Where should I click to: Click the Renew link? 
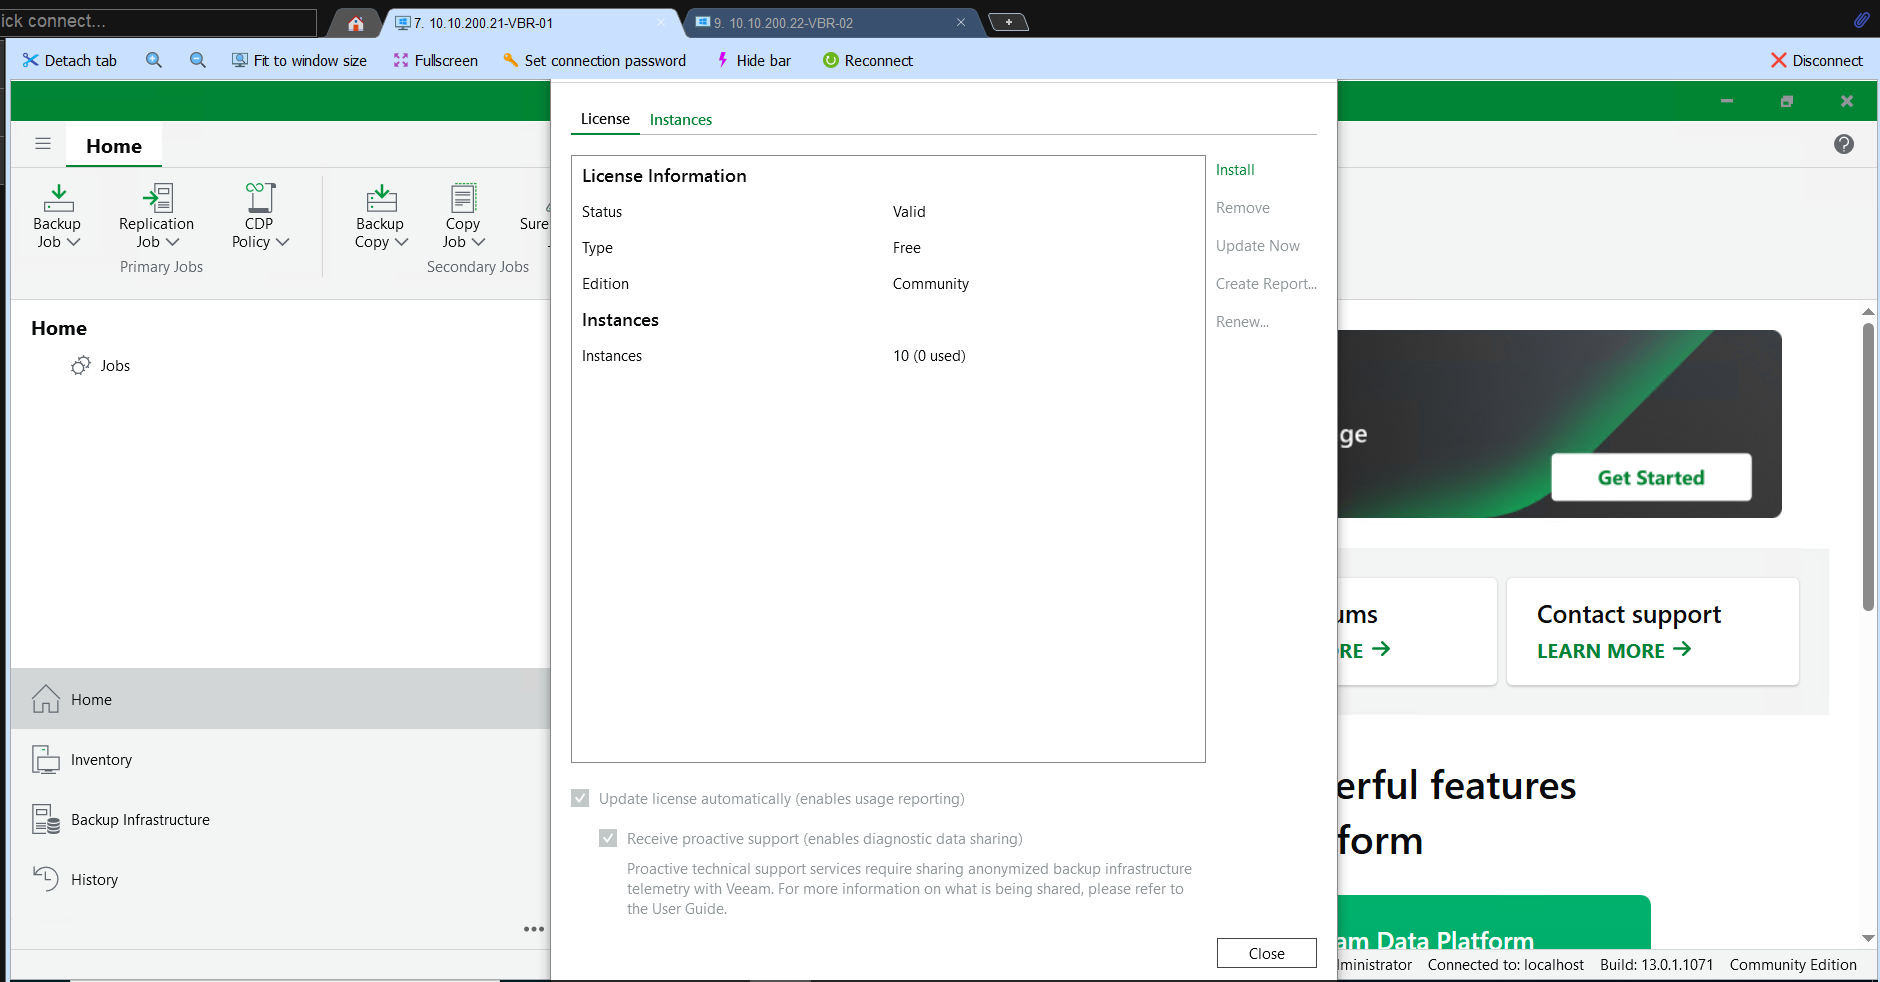pos(1242,322)
